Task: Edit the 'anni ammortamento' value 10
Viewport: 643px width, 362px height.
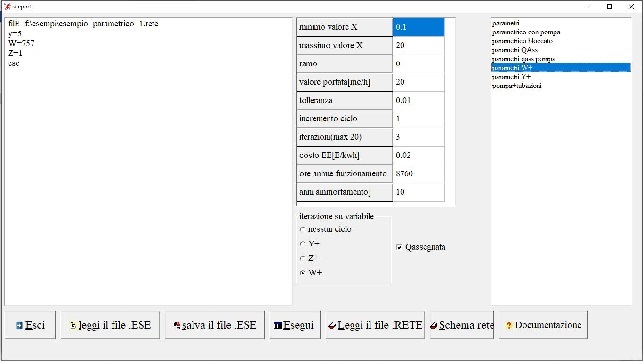Action: coord(418,192)
